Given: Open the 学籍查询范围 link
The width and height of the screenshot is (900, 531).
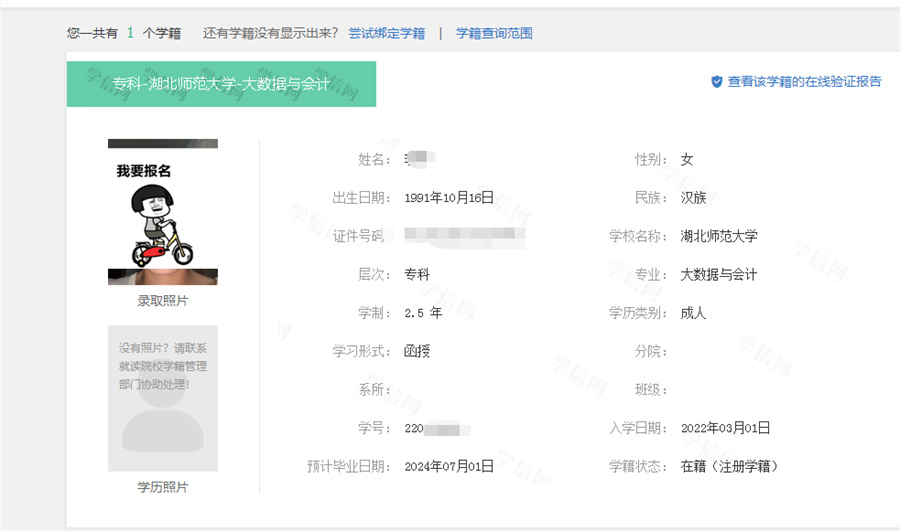Looking at the screenshot, I should point(494,33).
